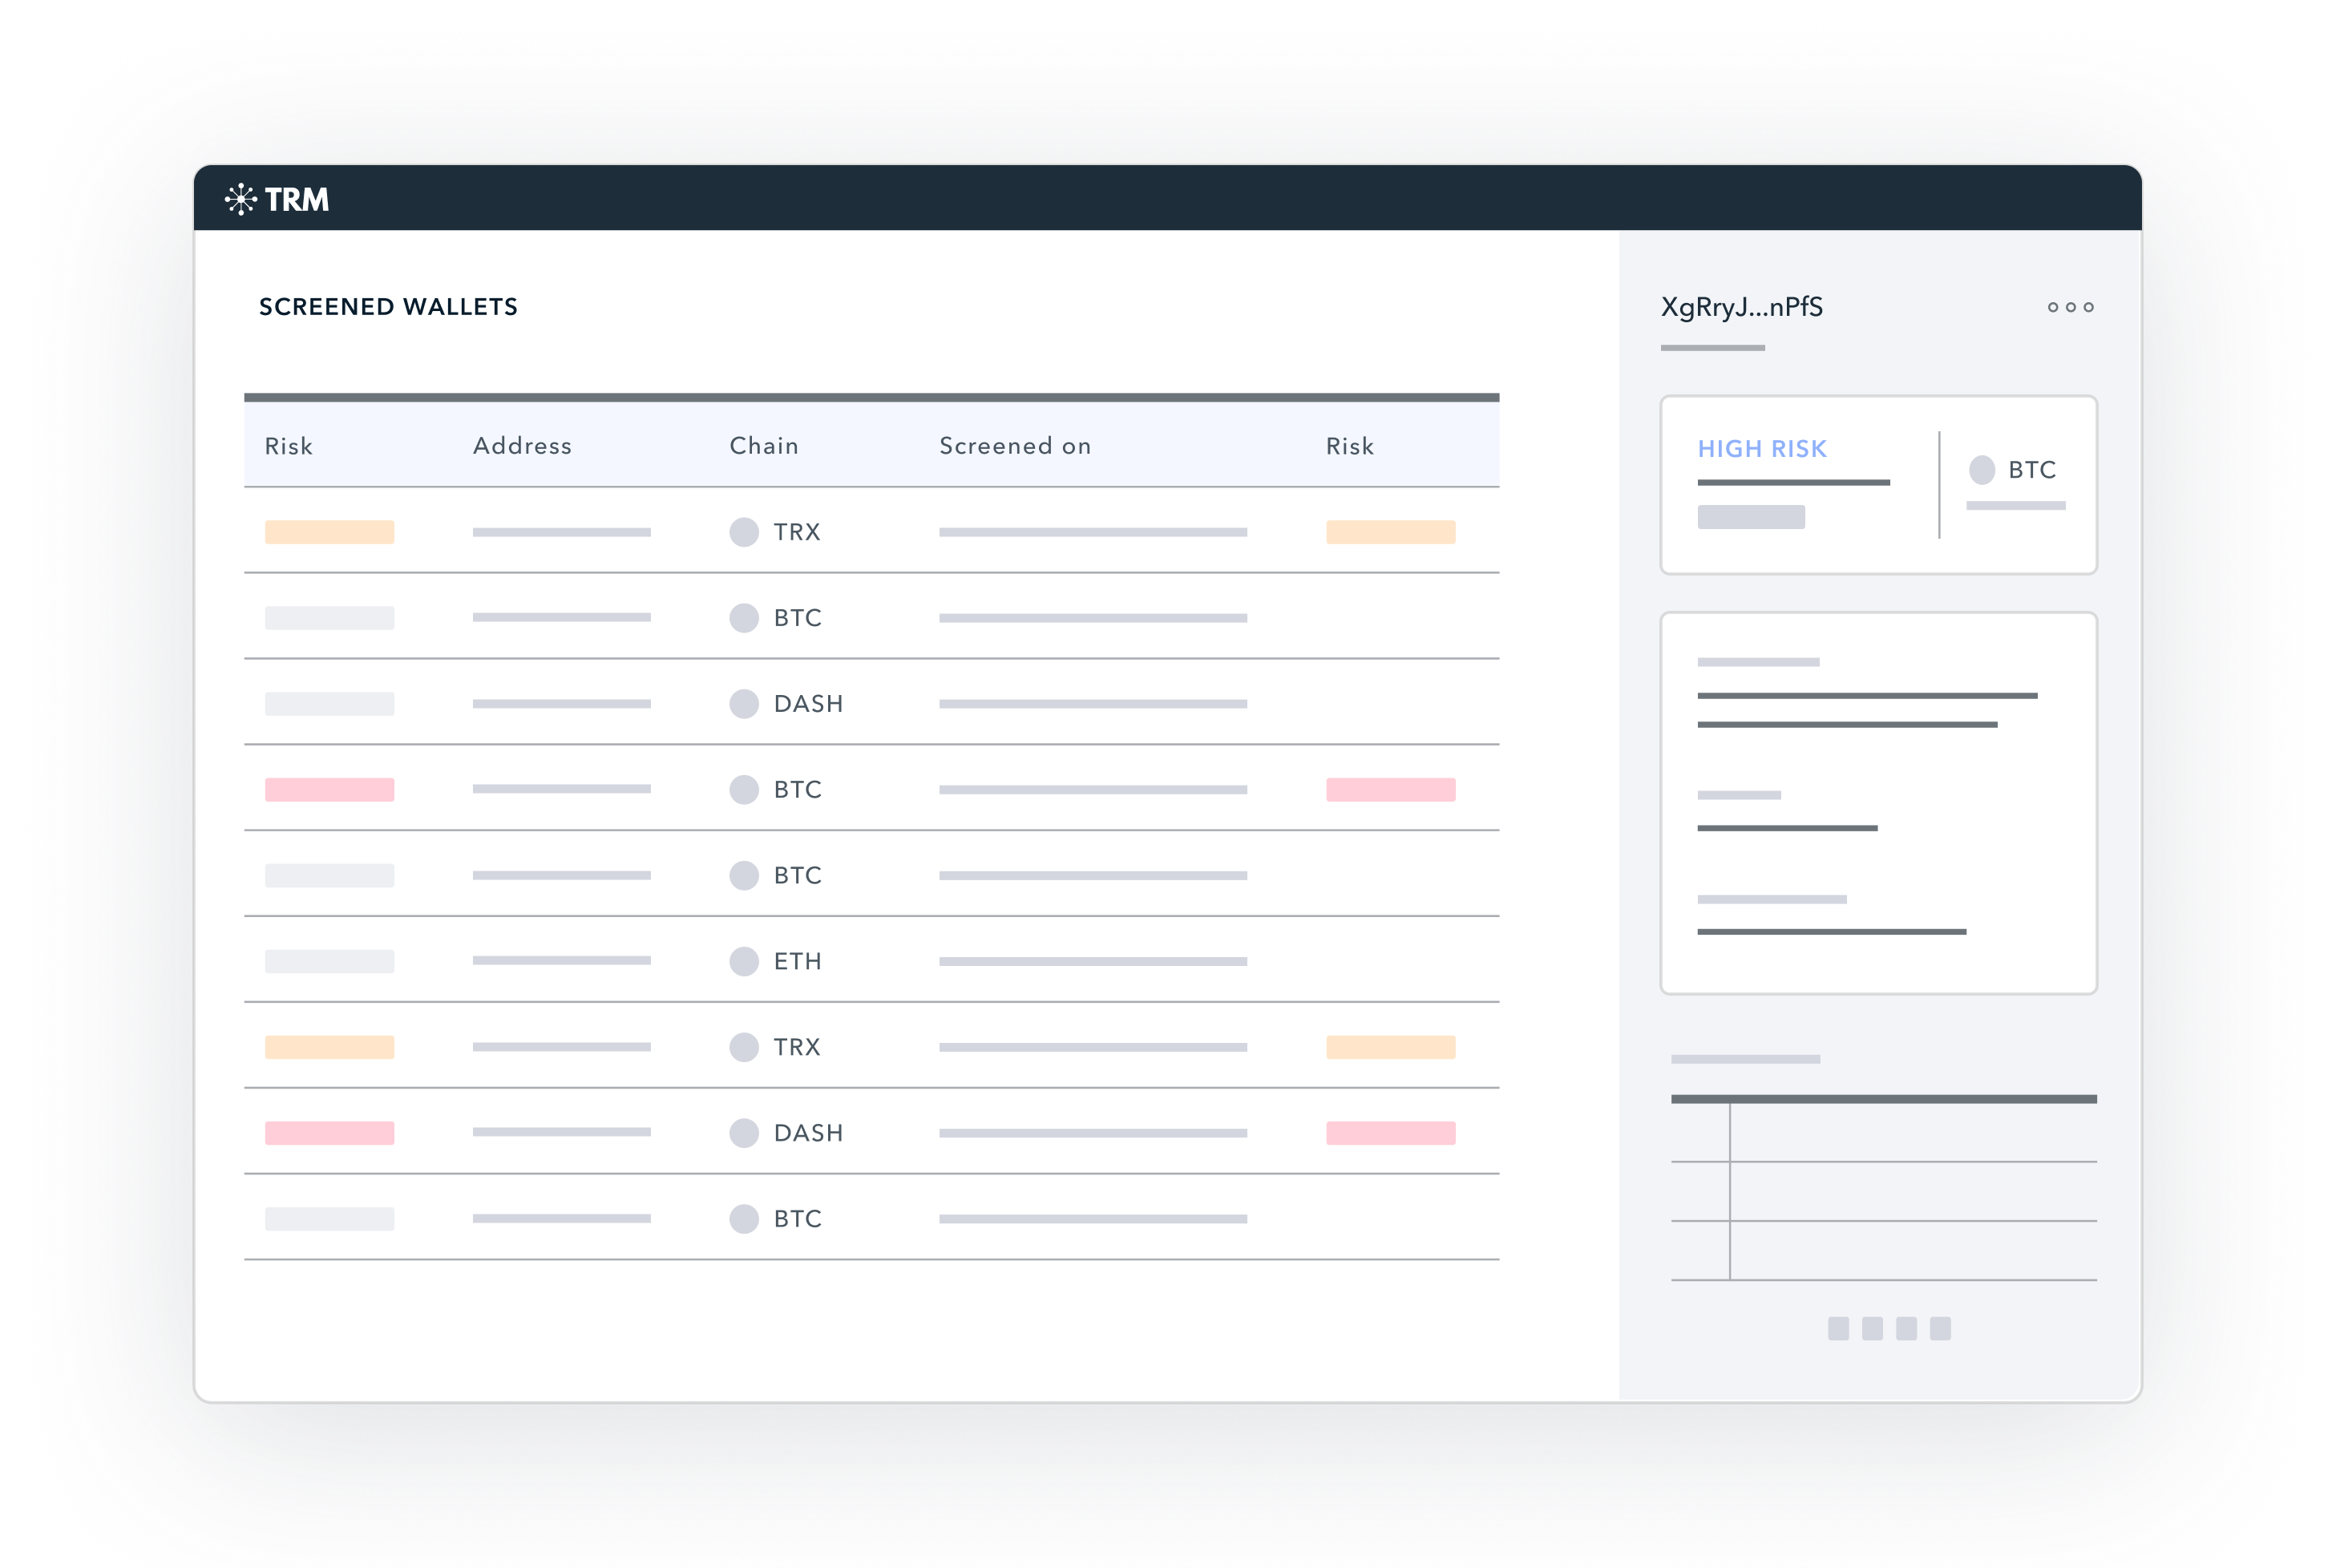Sort by Chain column header
The height and width of the screenshot is (1568, 2336).
coord(764,446)
